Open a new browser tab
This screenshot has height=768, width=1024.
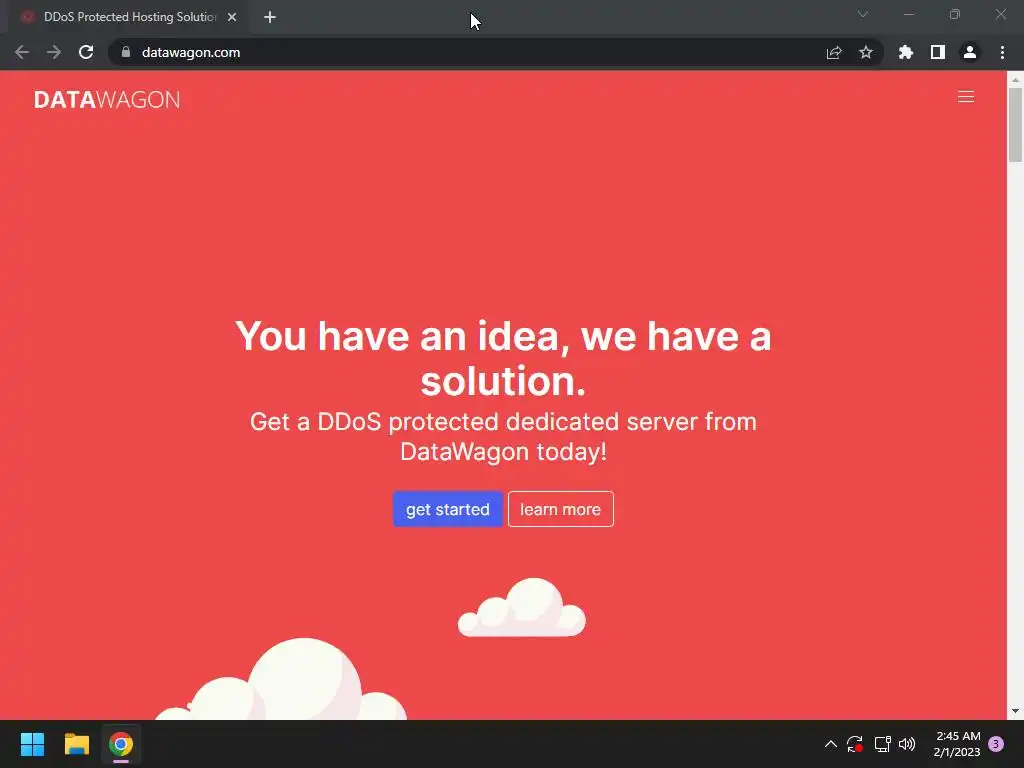[x=270, y=17]
